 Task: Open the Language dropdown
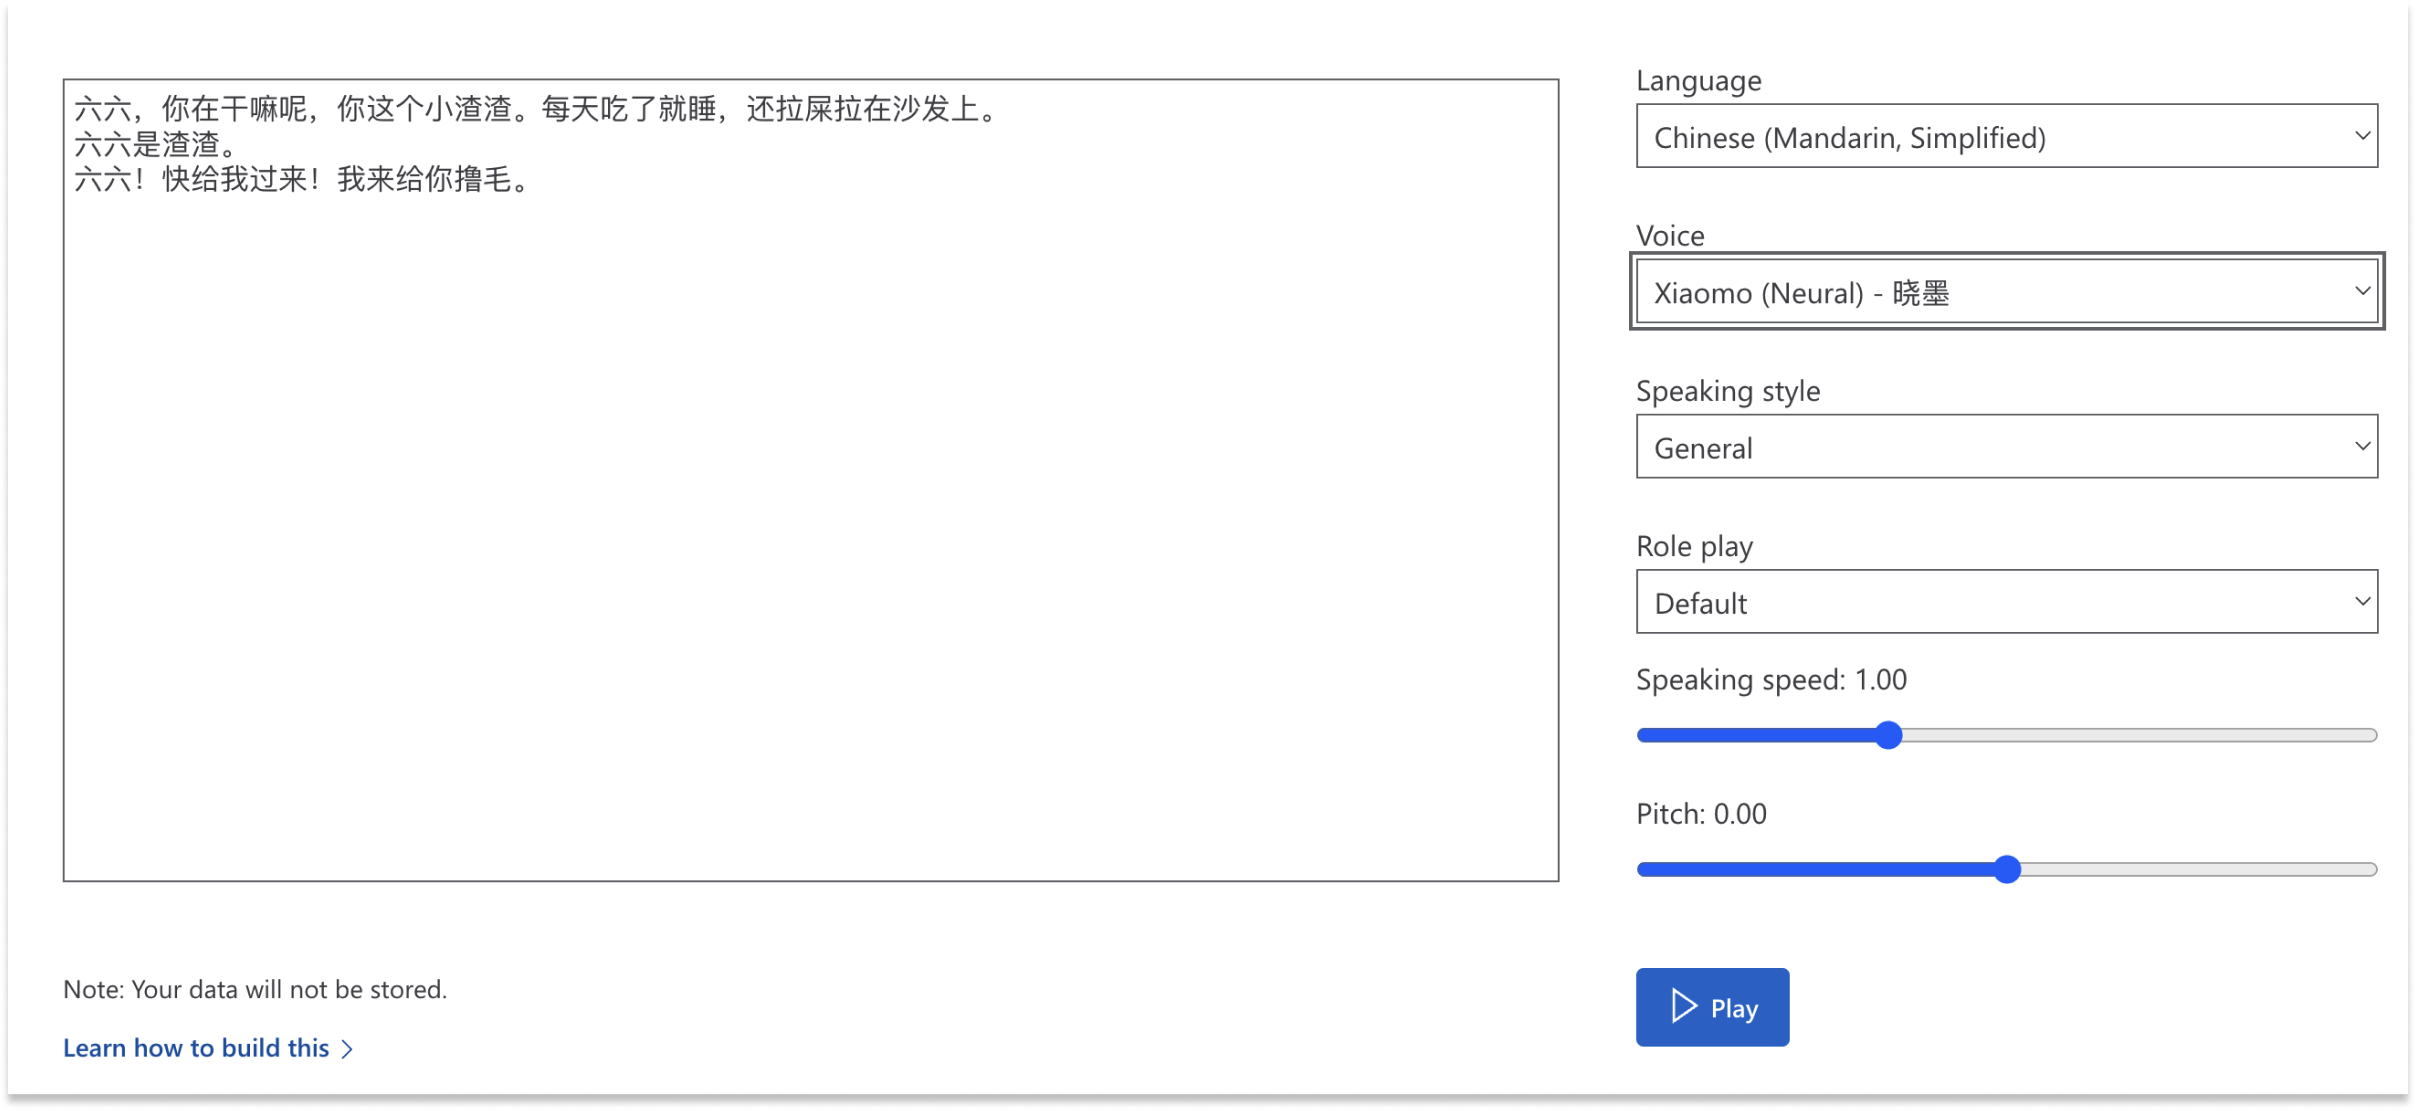2006,136
